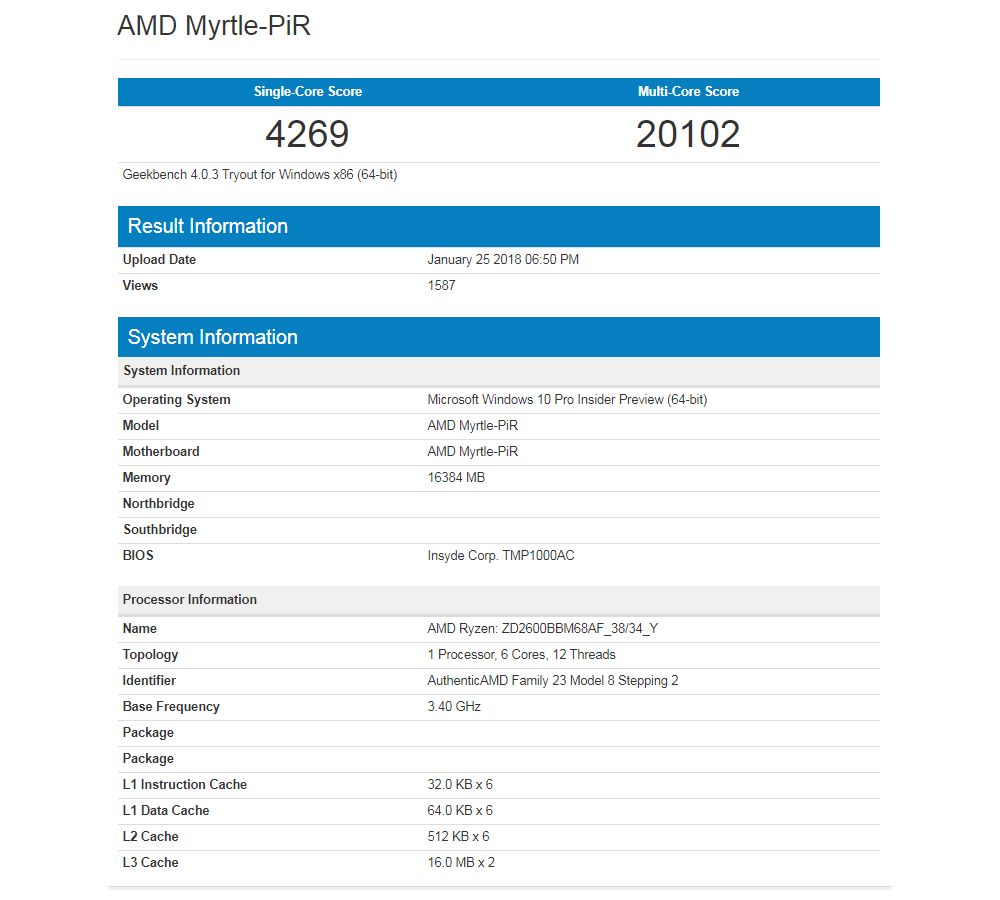Click the single-core score value 4269
Image resolution: width=1000 pixels, height=900 pixels.
coord(307,133)
